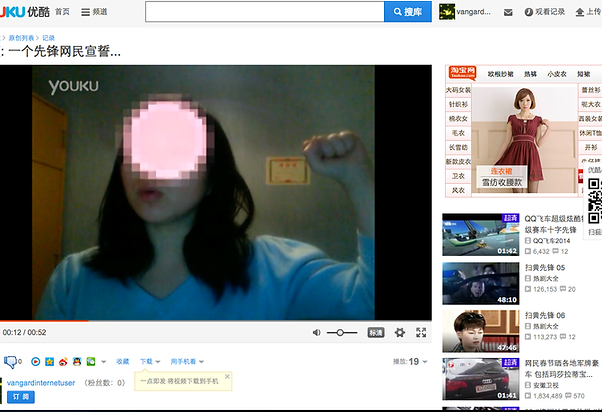The height and width of the screenshot is (412, 602).
Task: Go to 首页 home page
Action: 62,12
